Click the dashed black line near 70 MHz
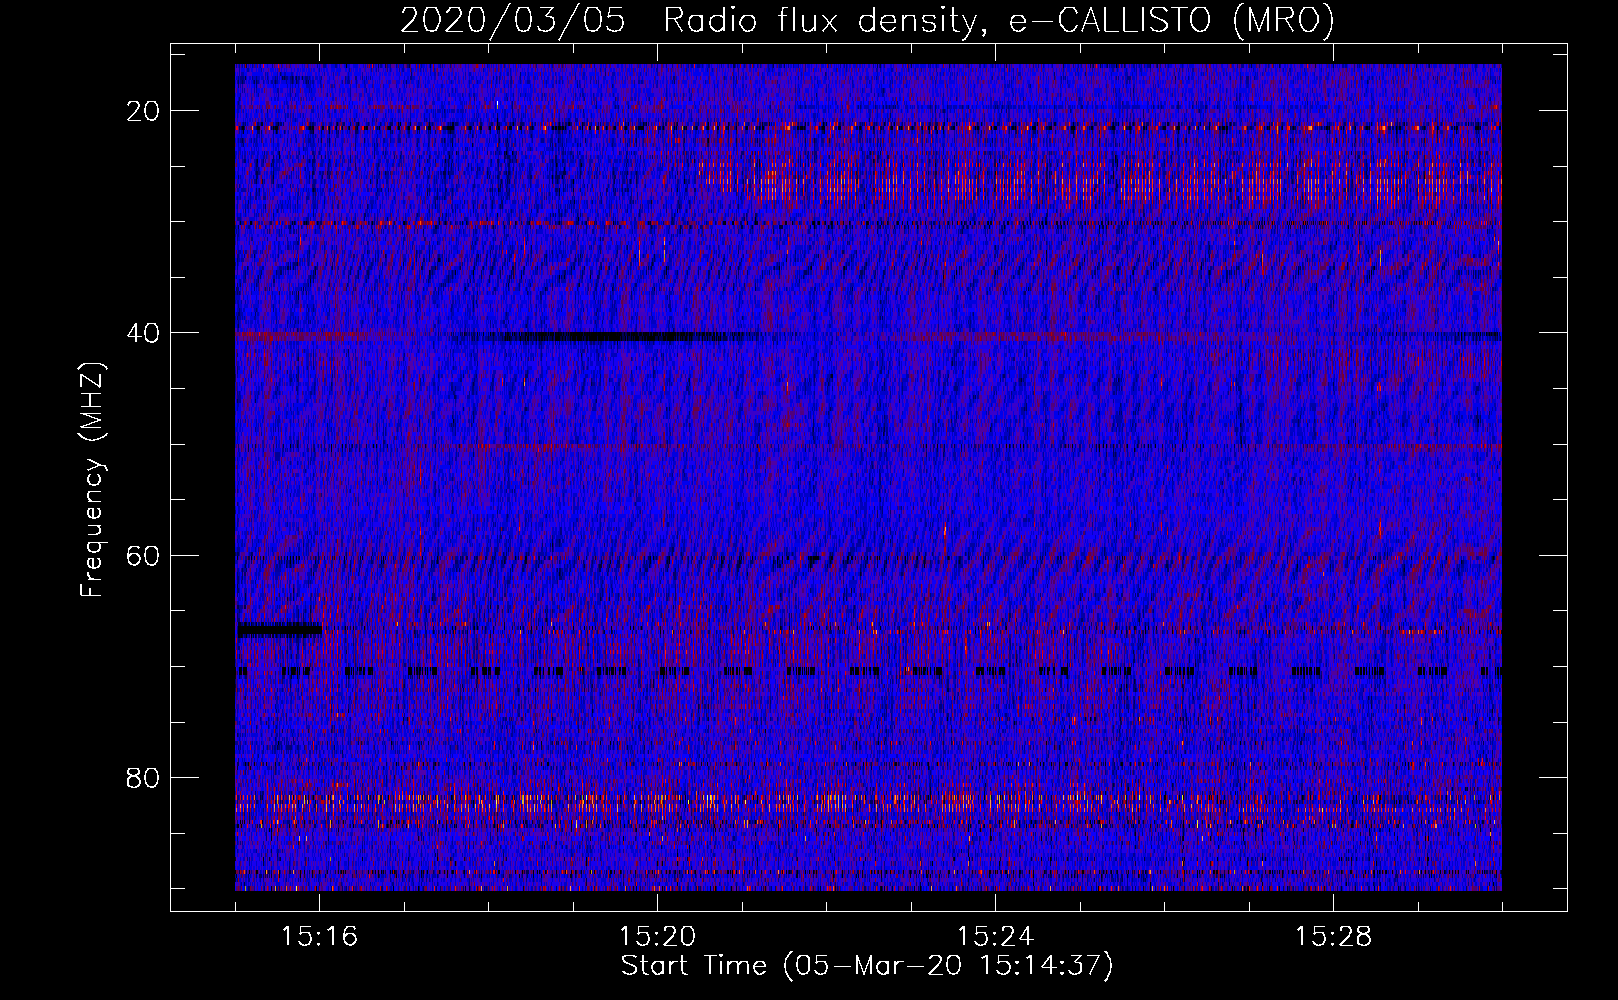Image resolution: width=1618 pixels, height=1000 pixels. point(868,672)
